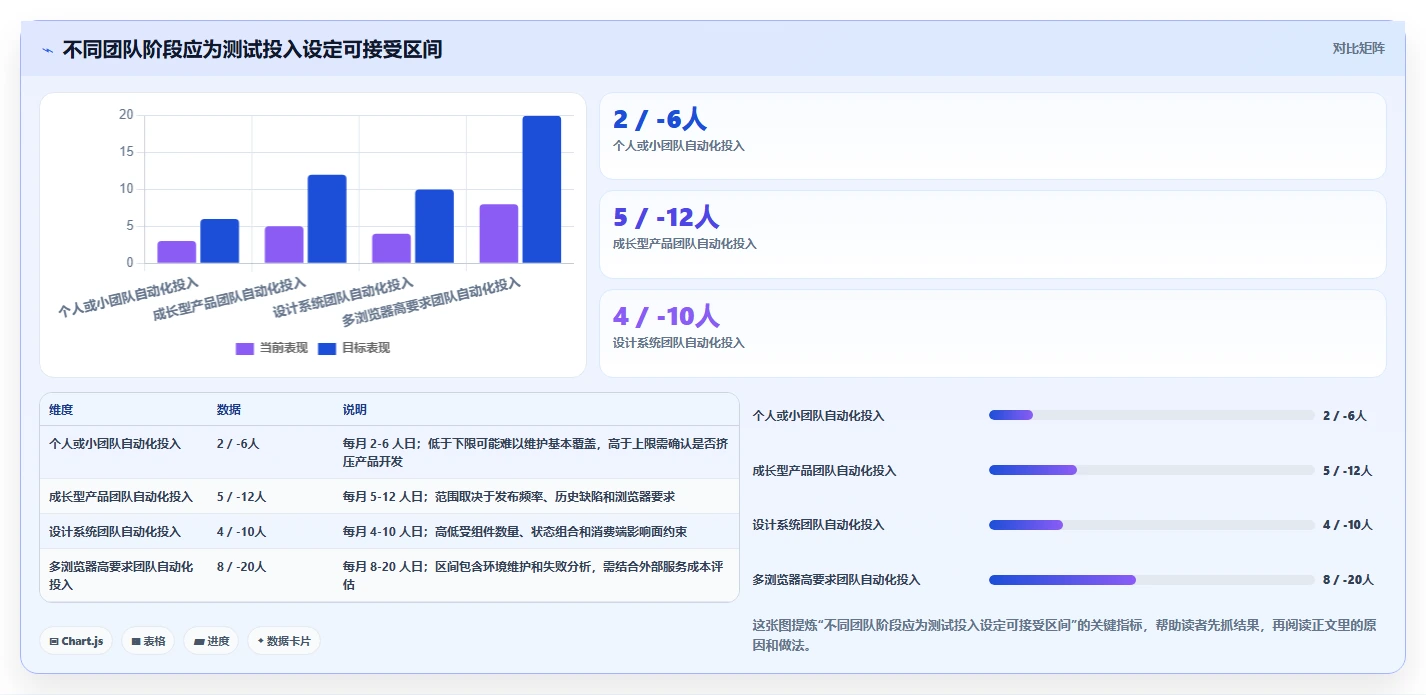Click table value 4 / -10人
The width and height of the screenshot is (1426, 695).
(x=241, y=531)
